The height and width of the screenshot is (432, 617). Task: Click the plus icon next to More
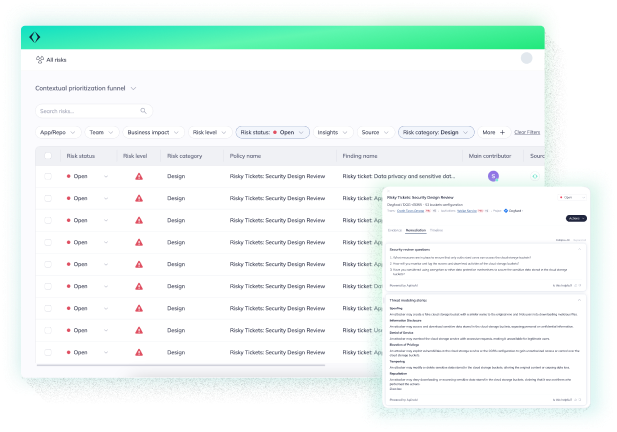(502, 132)
